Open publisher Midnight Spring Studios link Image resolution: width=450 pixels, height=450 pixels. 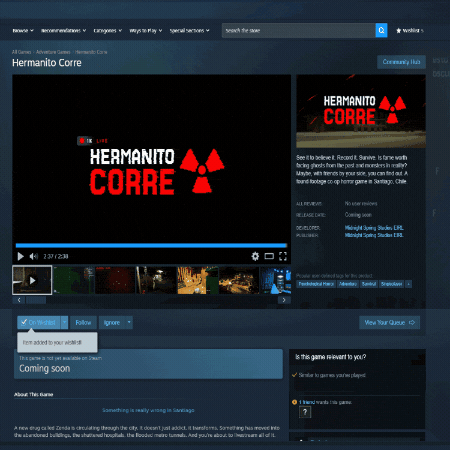374,235
